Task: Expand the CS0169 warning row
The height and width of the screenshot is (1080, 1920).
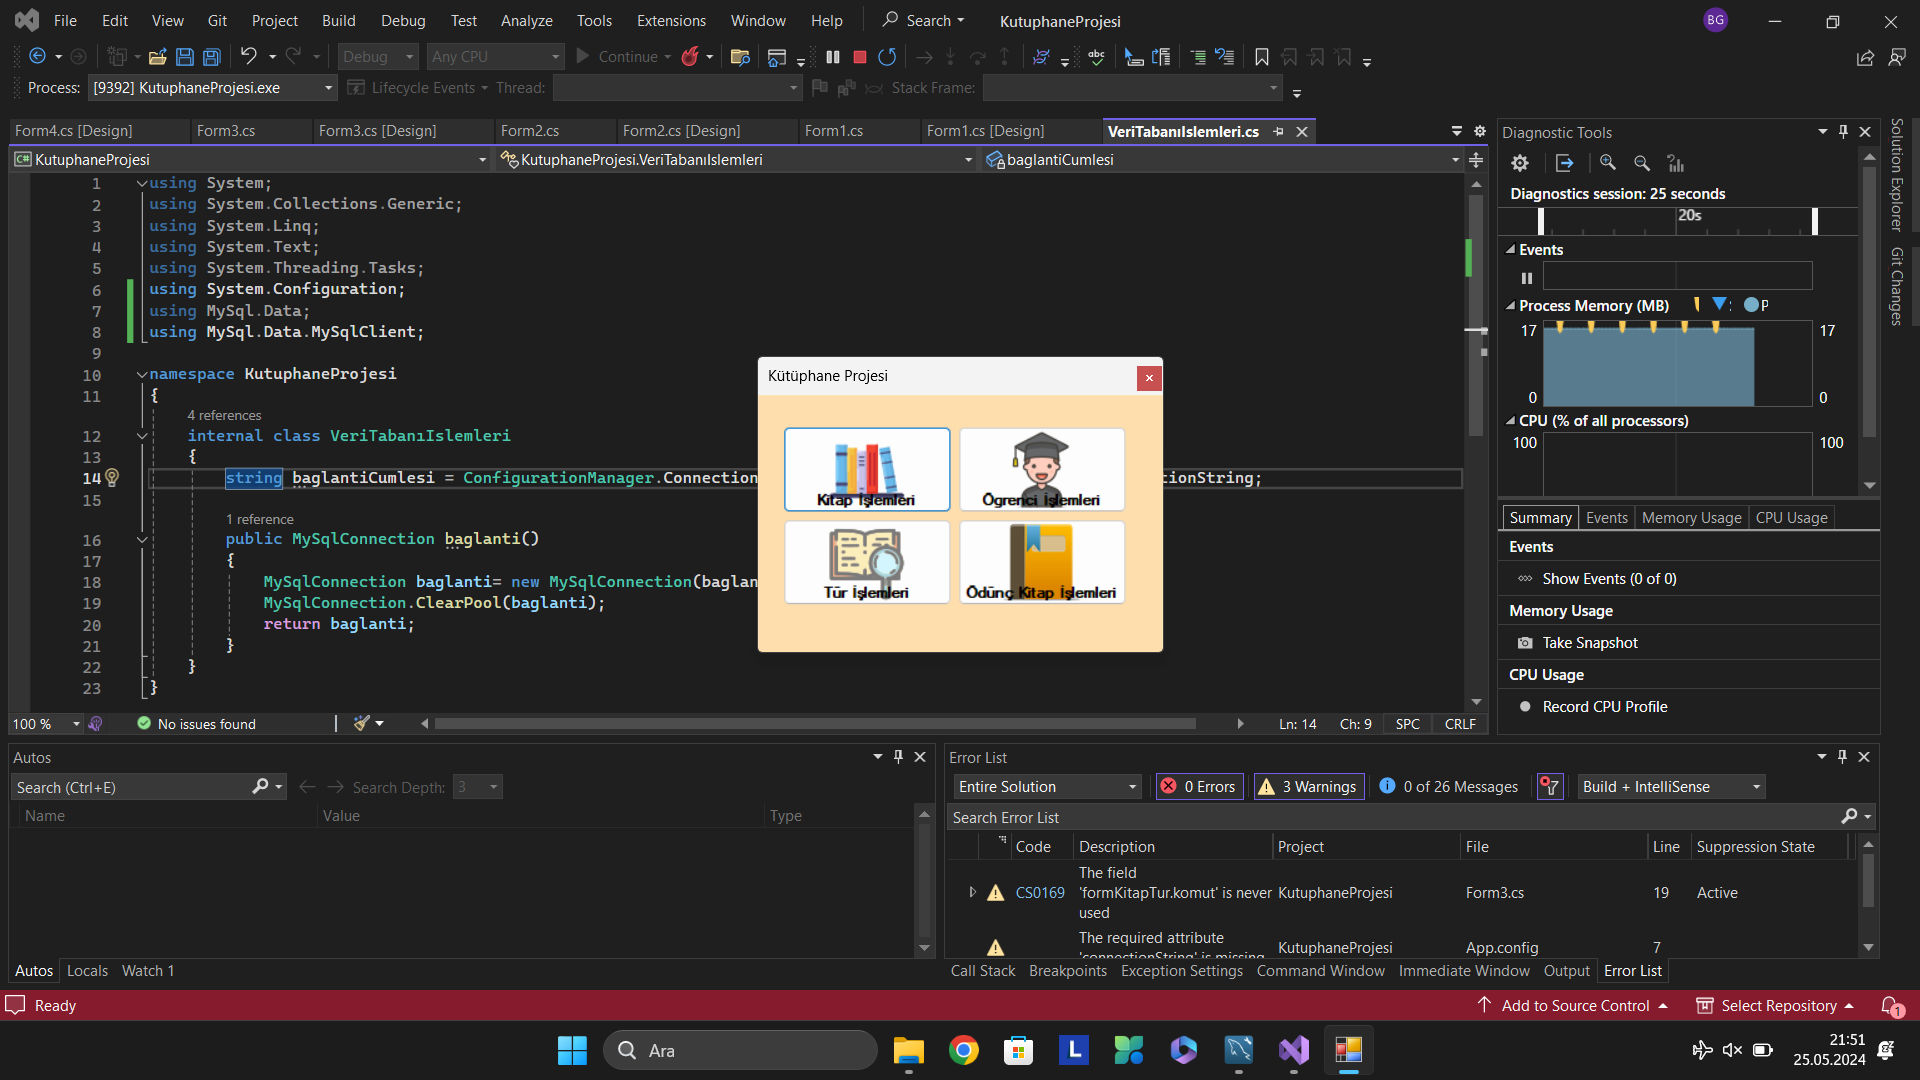Action: pos(972,892)
